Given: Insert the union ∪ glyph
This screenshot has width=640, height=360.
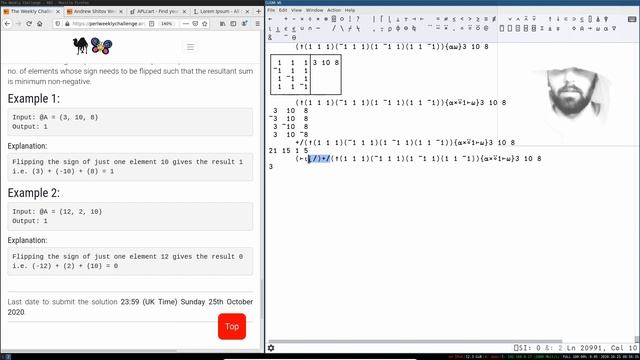Looking at the screenshot, I should 302,29.
